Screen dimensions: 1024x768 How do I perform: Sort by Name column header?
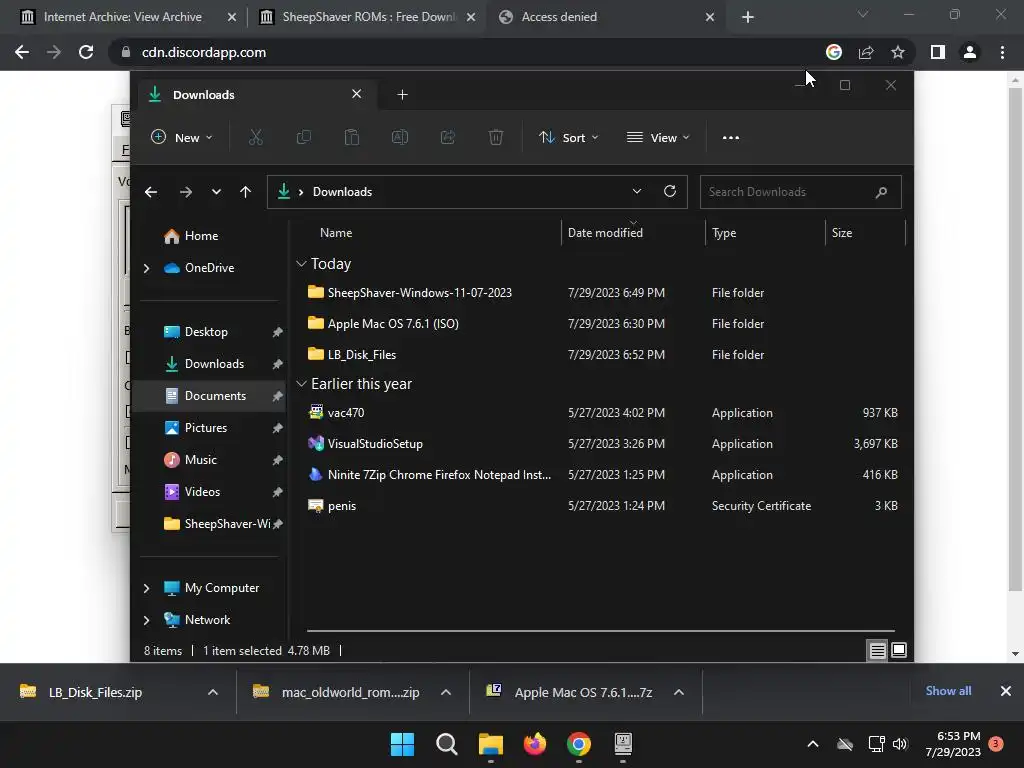point(336,232)
